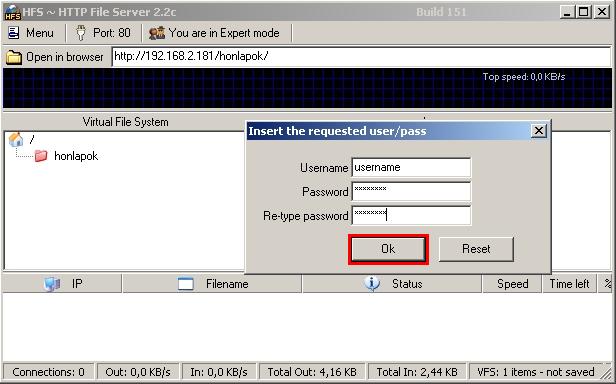The height and width of the screenshot is (384, 616).
Task: Click VFS: 1 items - not saved
Action: tap(535, 372)
